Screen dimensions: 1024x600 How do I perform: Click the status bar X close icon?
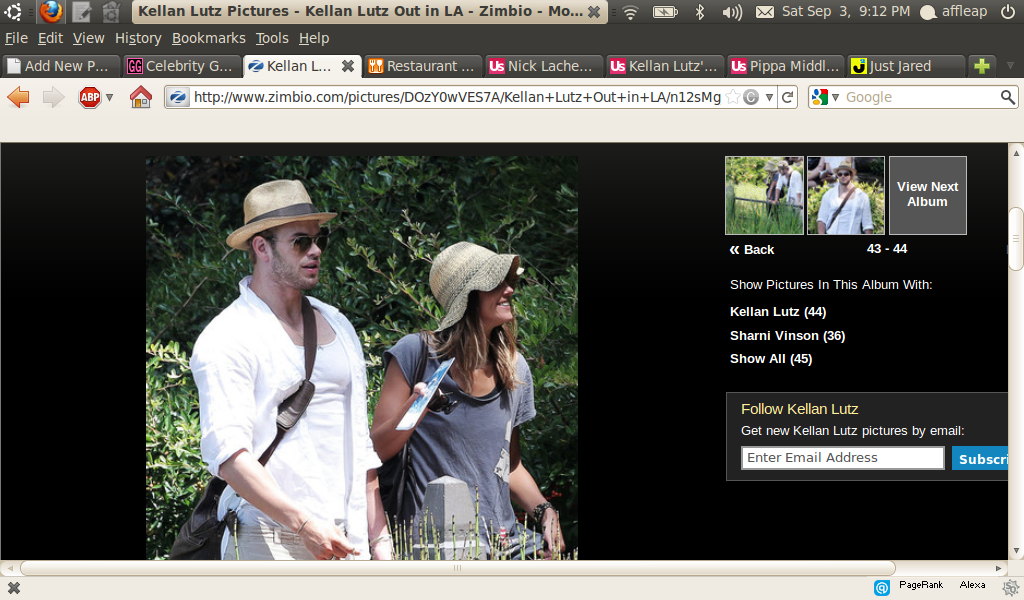click(x=13, y=588)
